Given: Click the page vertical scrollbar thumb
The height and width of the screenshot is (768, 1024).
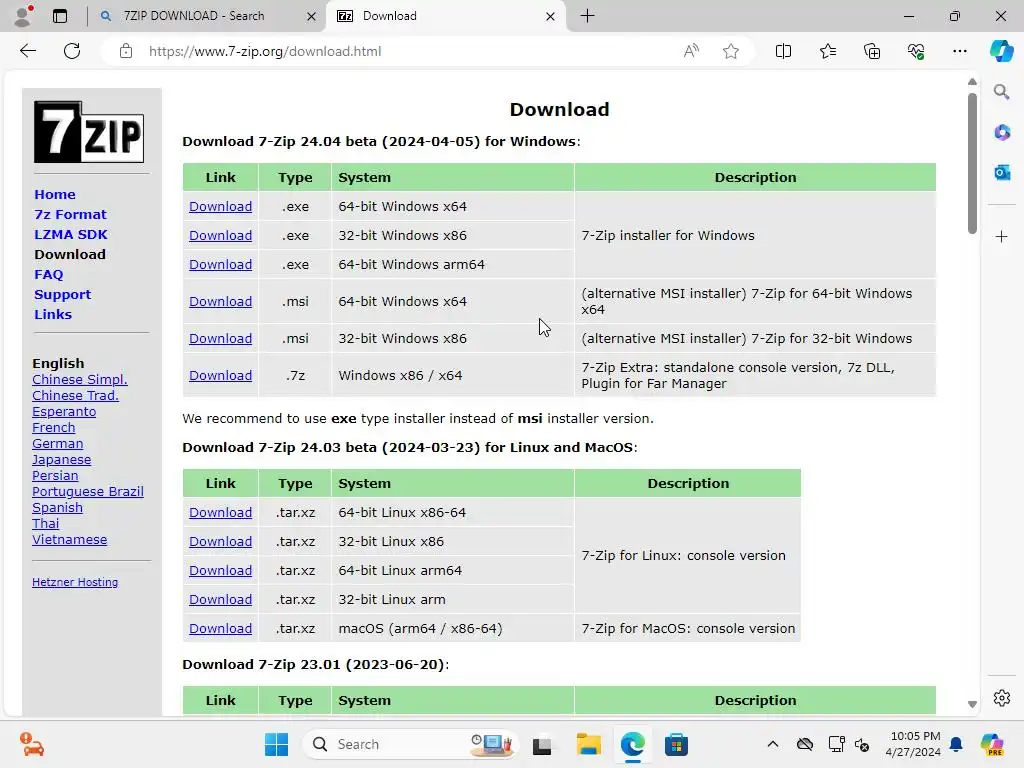Looking at the screenshot, I should 972,163.
